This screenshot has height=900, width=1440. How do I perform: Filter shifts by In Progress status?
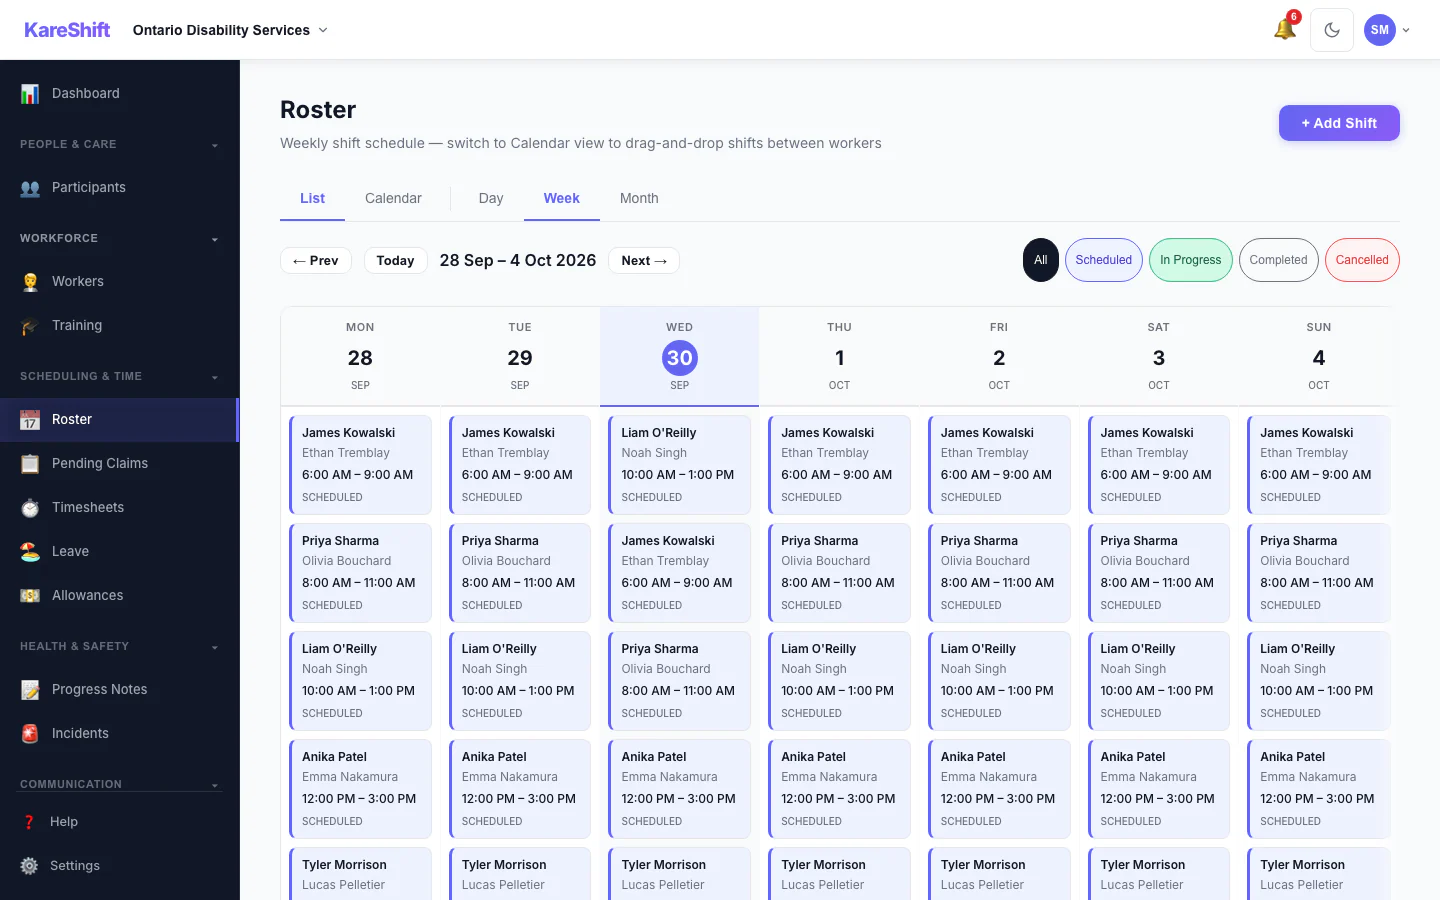(1191, 260)
